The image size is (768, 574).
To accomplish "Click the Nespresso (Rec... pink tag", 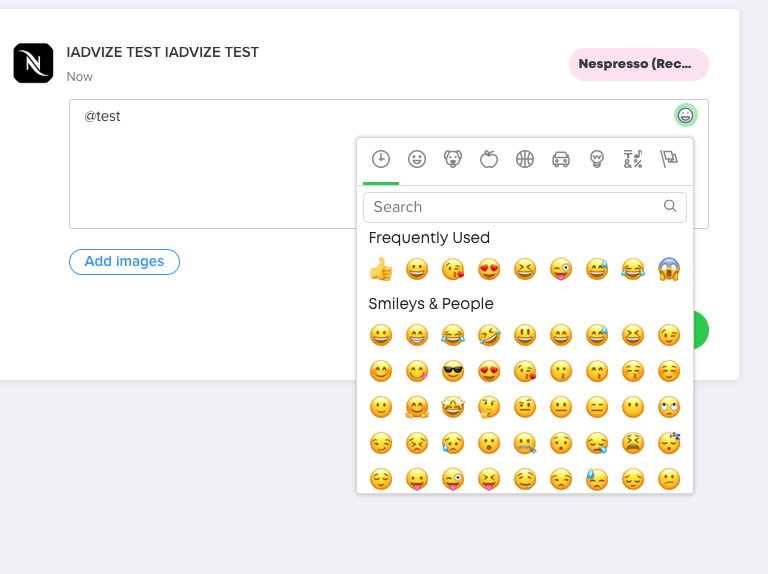I will pos(639,64).
